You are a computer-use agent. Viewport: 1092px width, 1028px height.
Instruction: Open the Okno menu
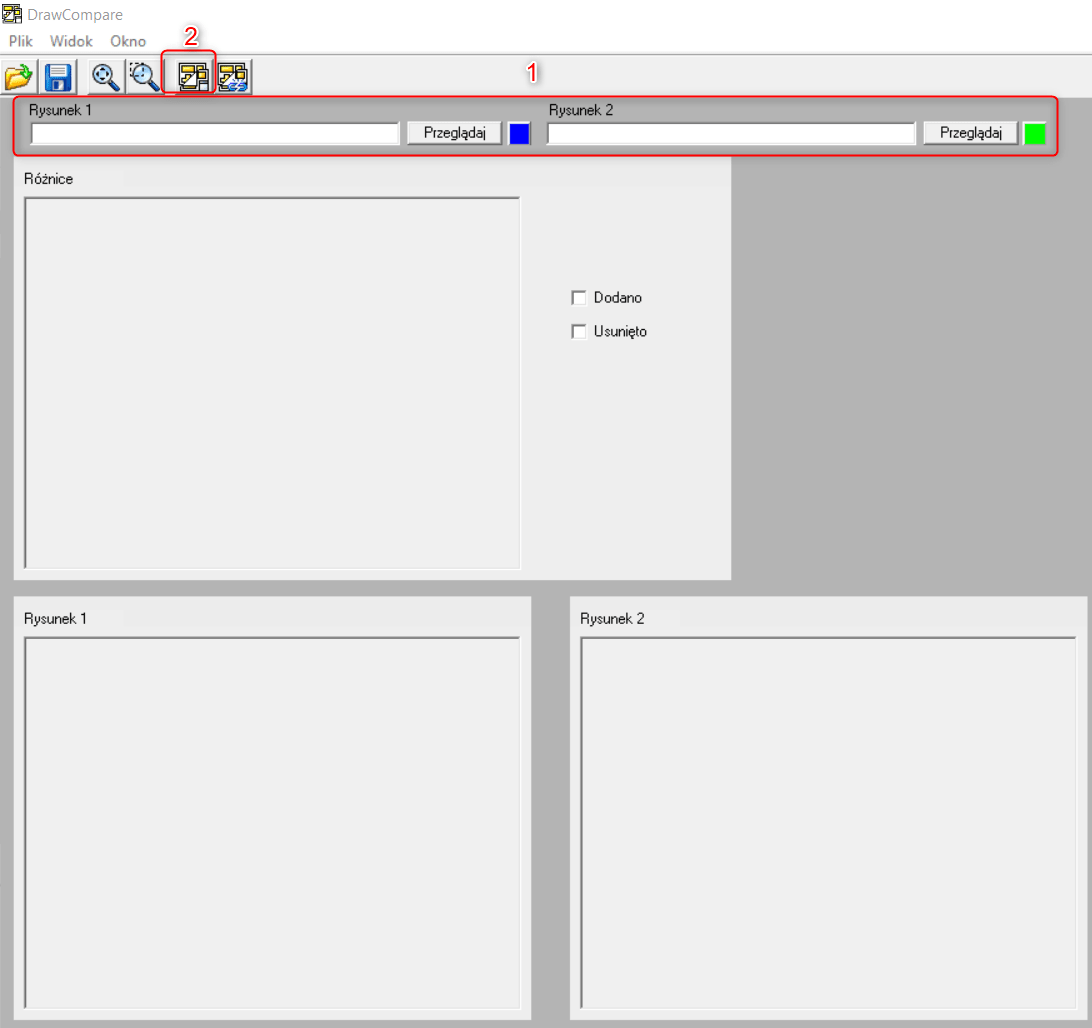[128, 41]
